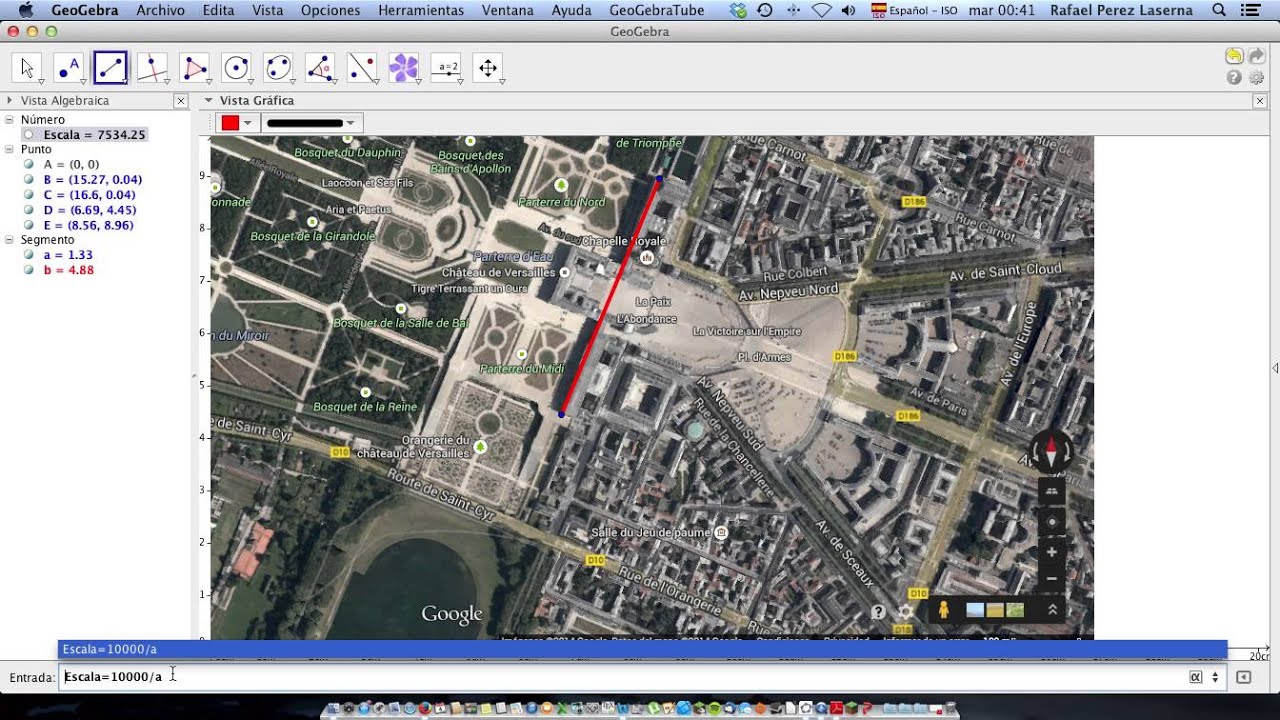
Task: Click the Redo arrow button
Action: point(1257,56)
